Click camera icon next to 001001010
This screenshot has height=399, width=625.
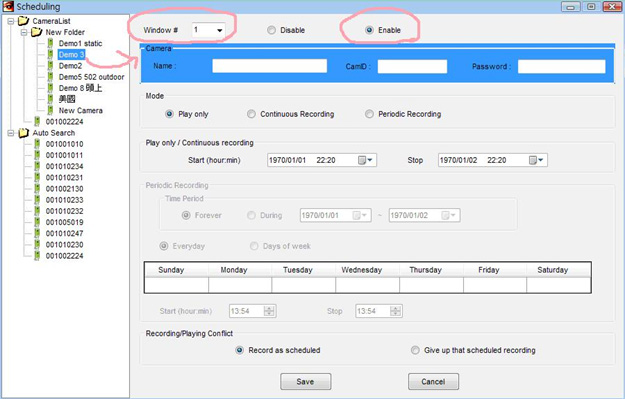(37, 144)
